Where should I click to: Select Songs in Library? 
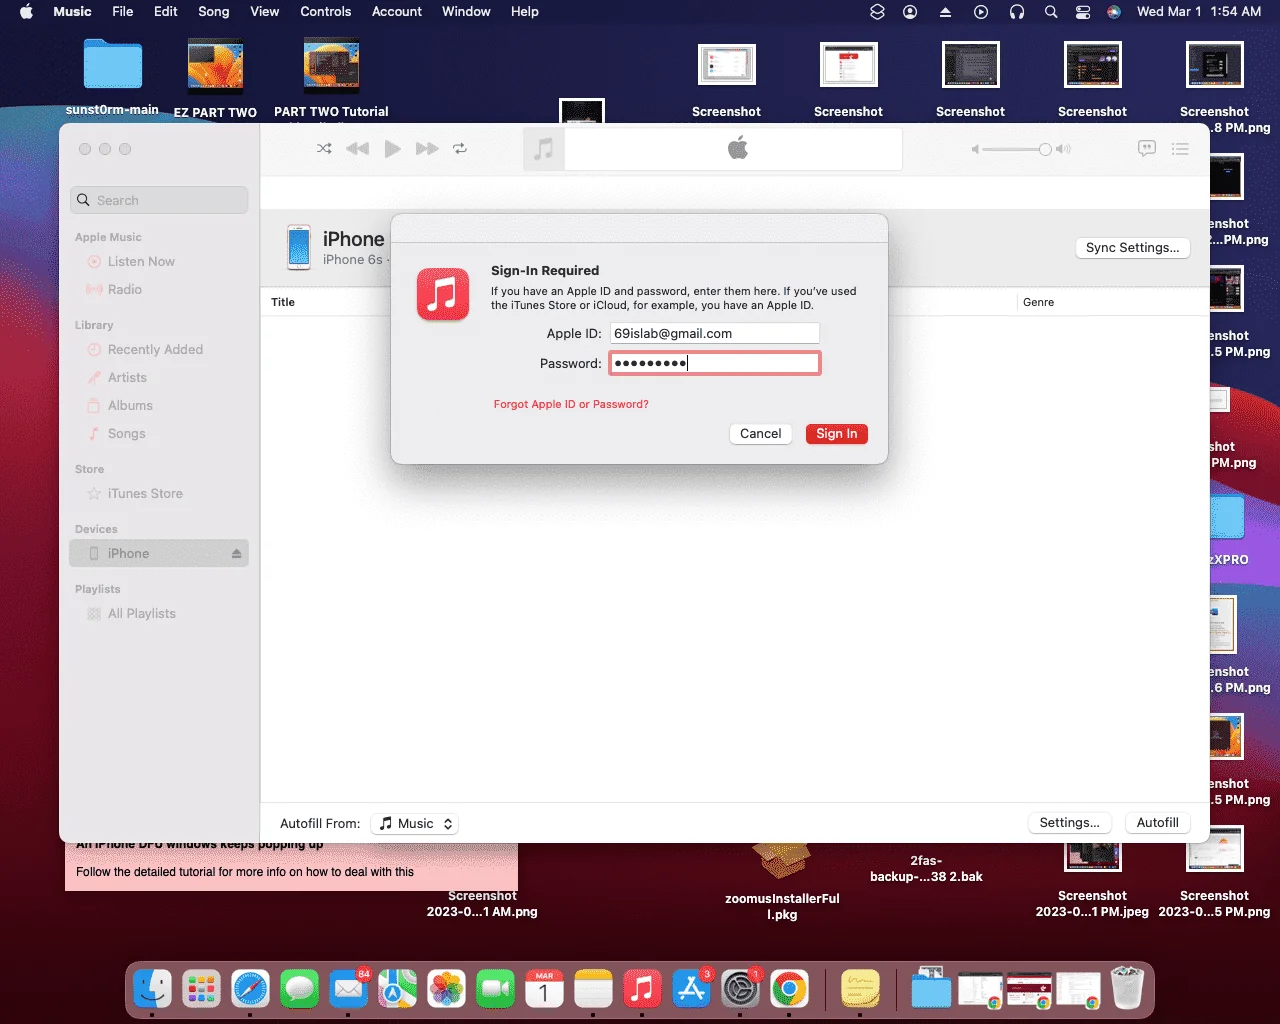(126, 433)
